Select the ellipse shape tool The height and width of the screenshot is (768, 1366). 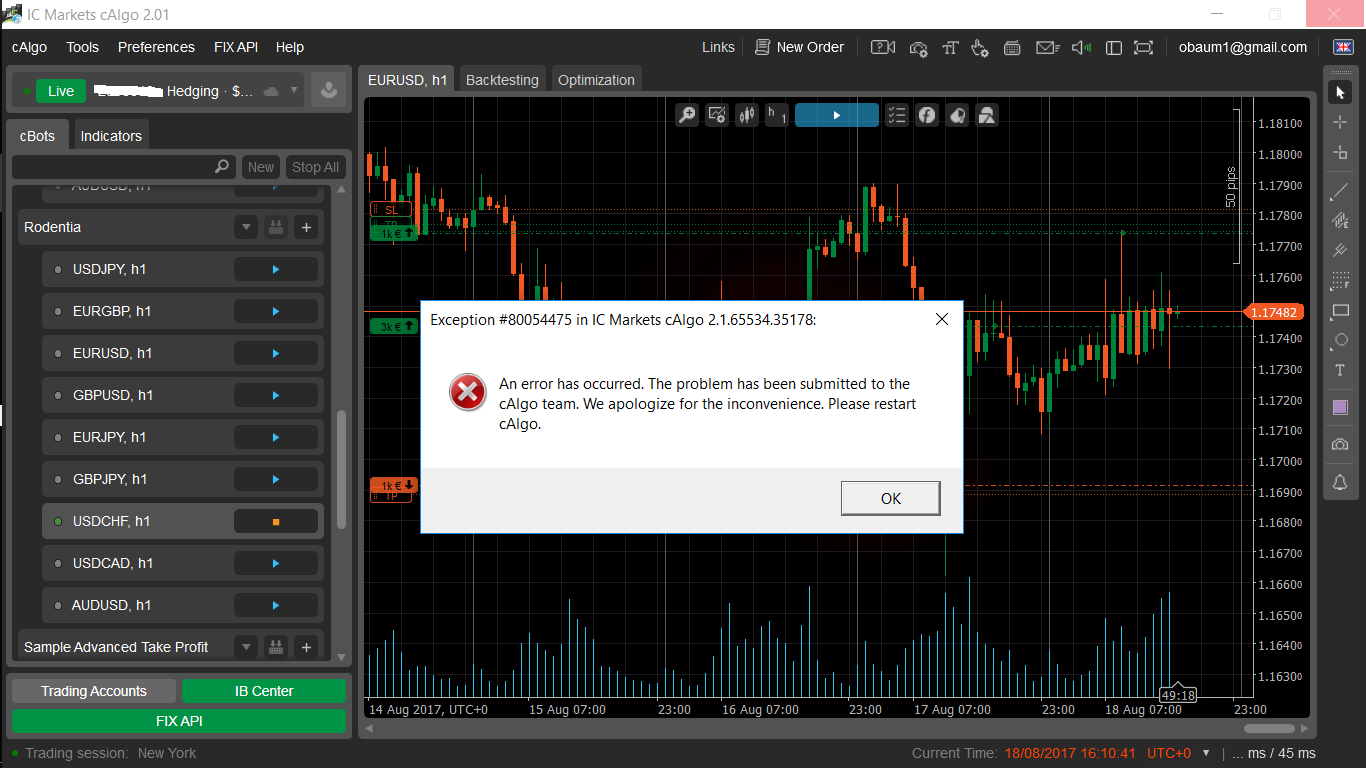point(1340,340)
